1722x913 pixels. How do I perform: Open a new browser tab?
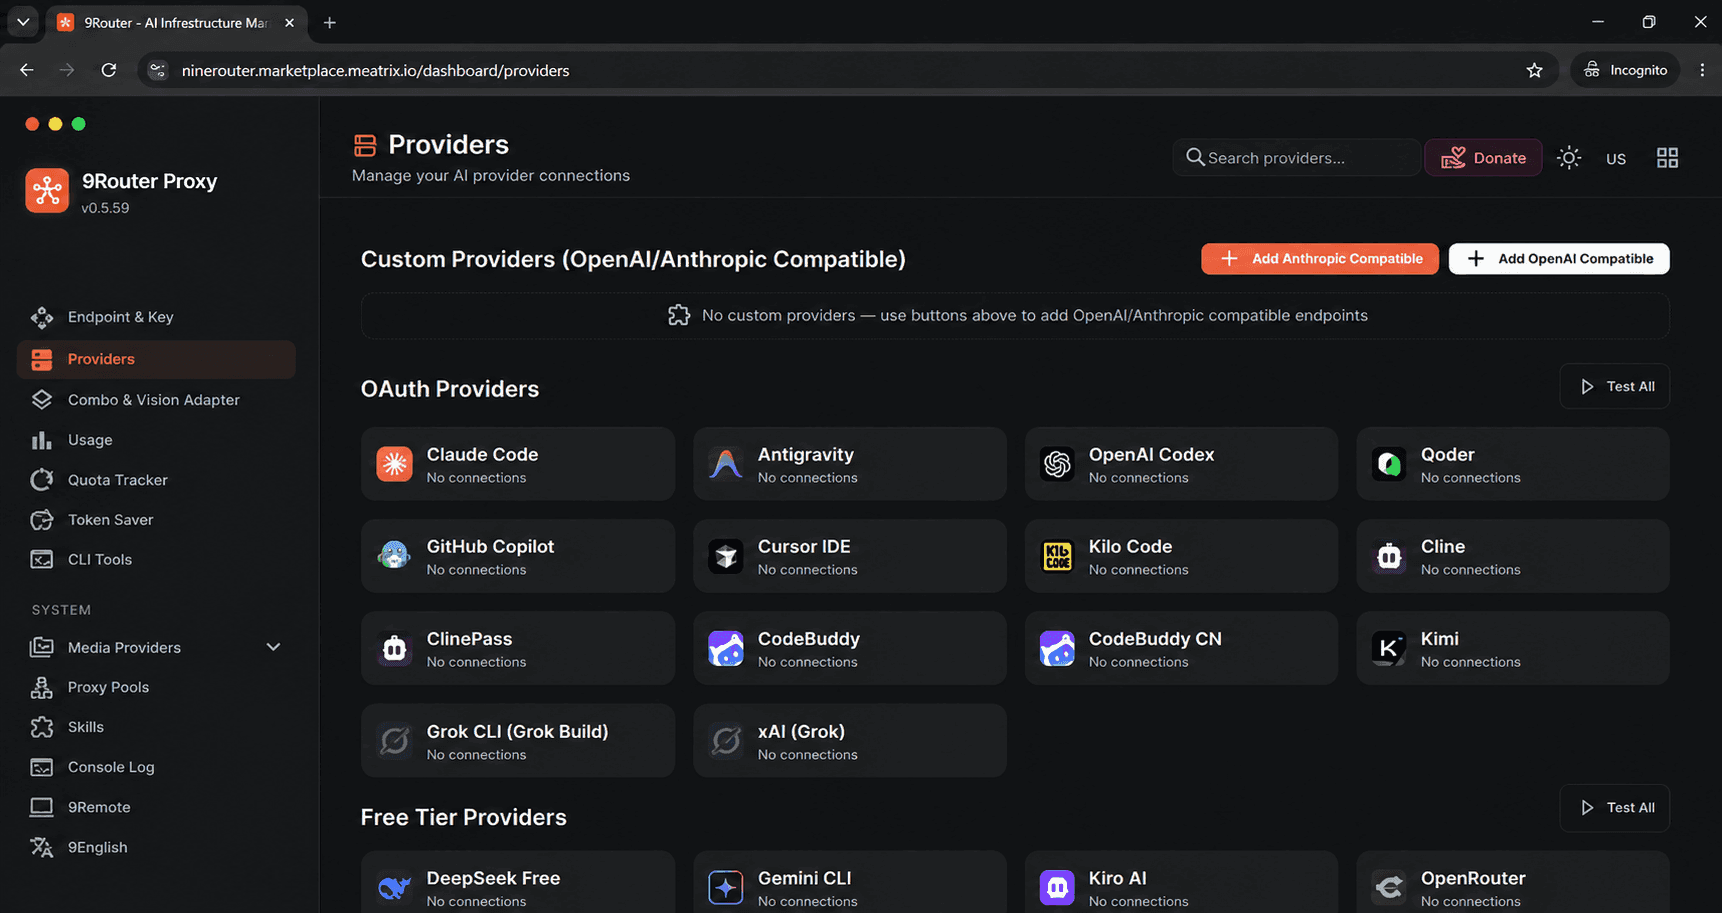pos(329,22)
